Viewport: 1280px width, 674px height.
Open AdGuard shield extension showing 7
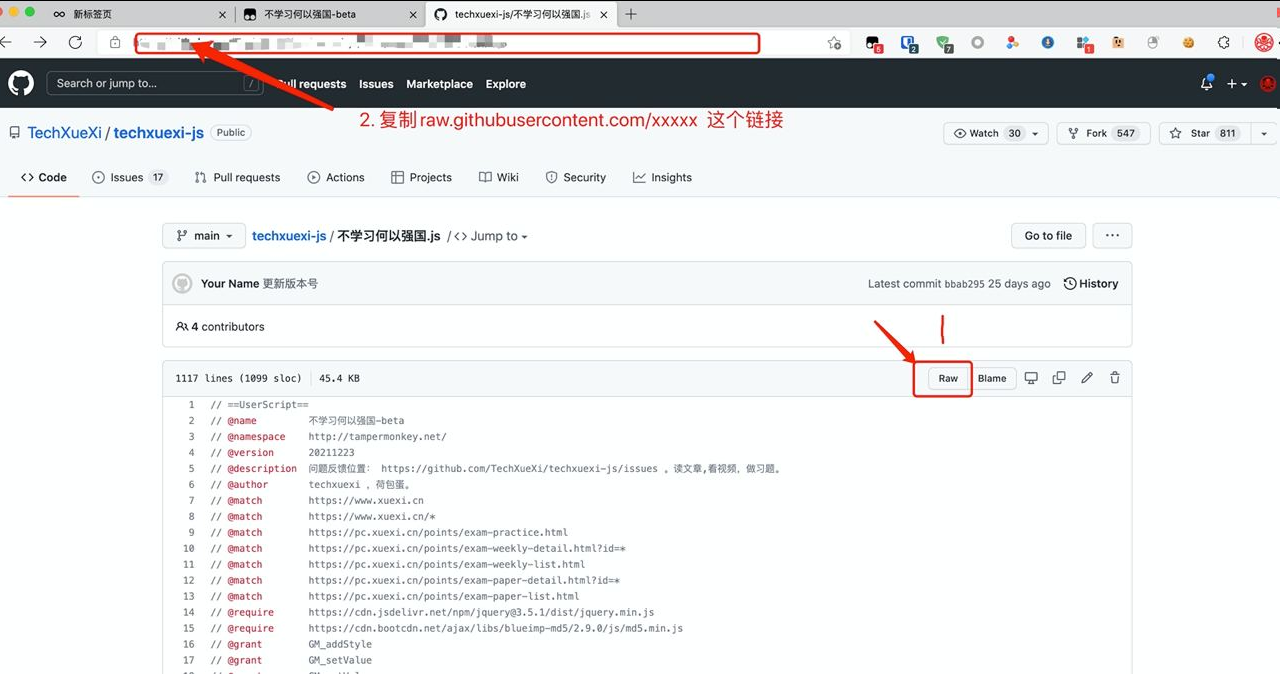click(x=943, y=43)
